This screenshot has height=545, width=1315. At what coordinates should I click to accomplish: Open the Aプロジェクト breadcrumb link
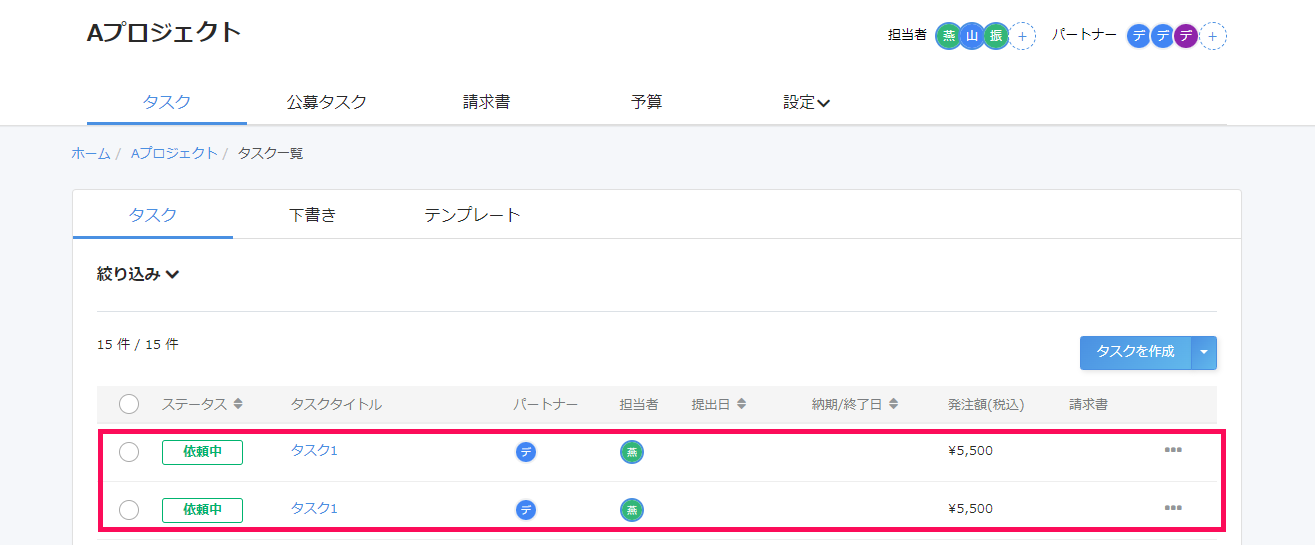(174, 153)
